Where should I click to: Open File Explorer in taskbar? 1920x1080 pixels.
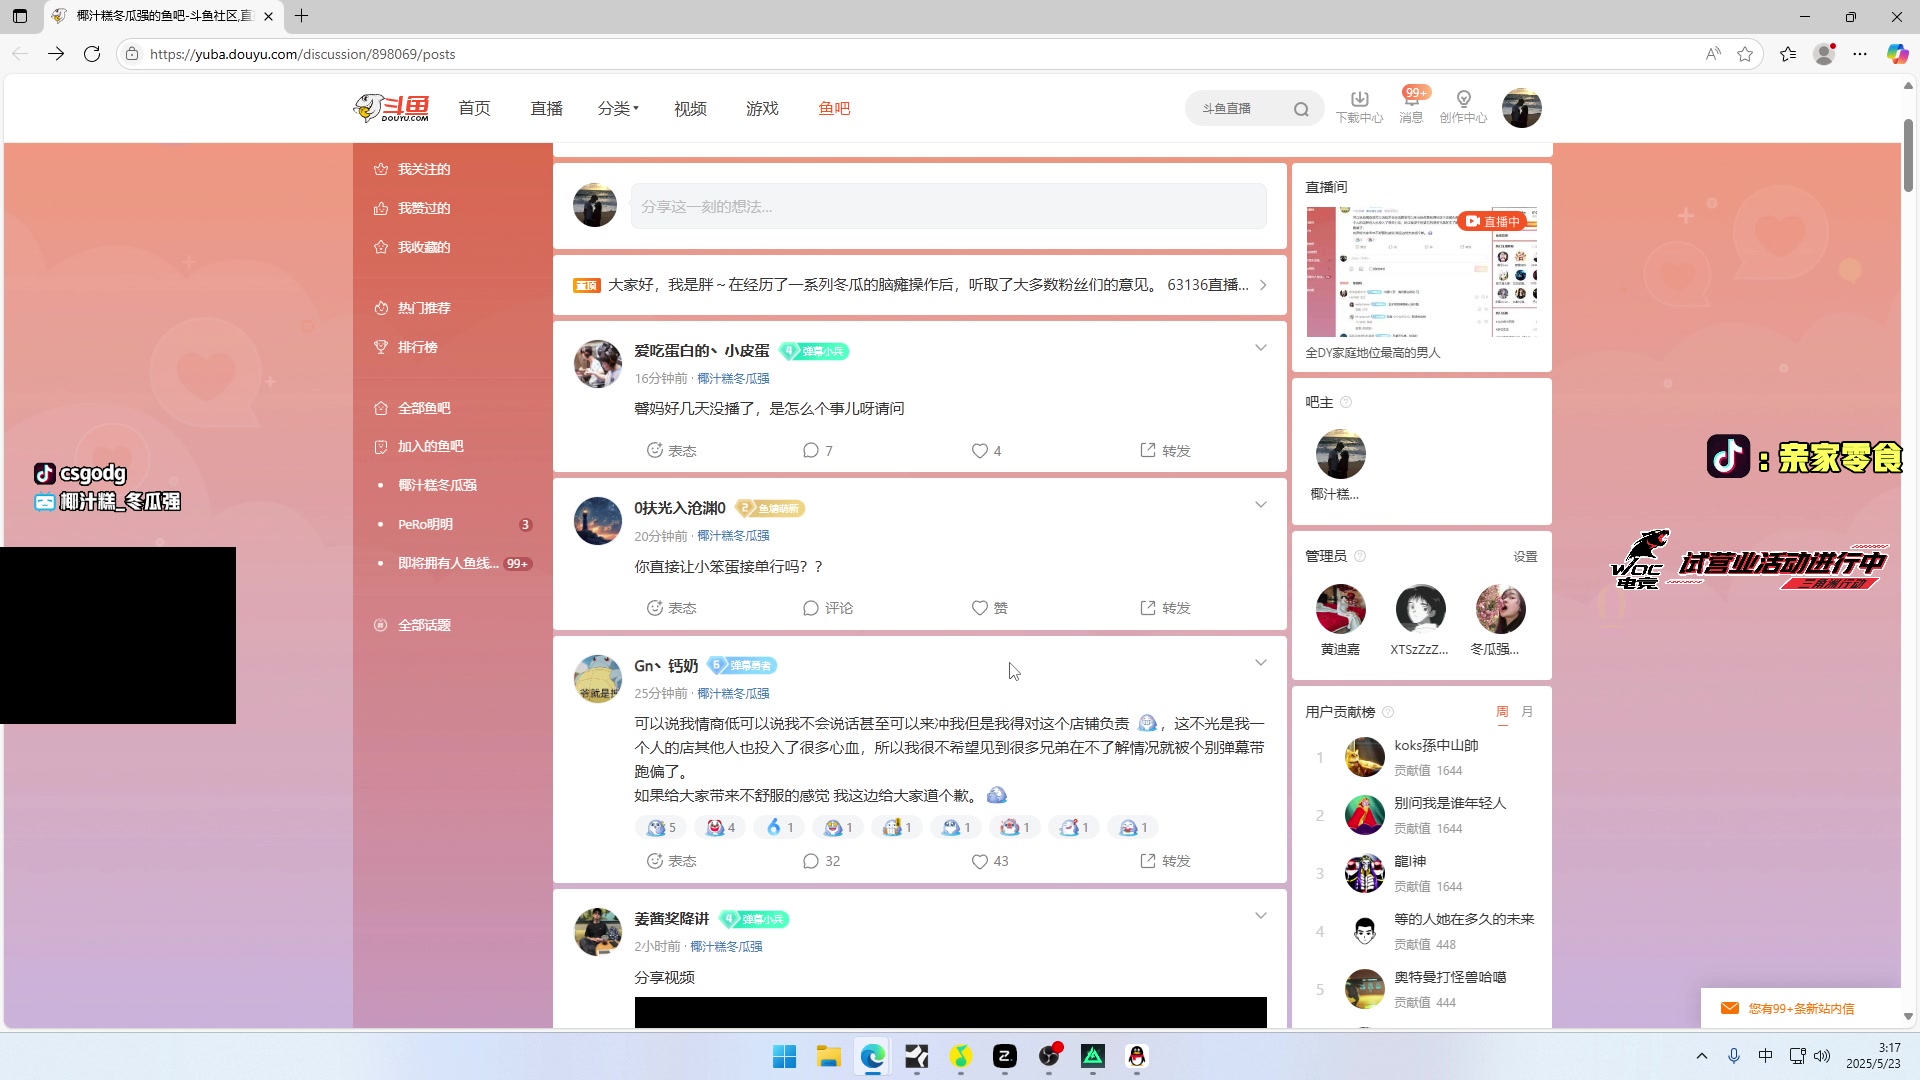click(828, 1056)
